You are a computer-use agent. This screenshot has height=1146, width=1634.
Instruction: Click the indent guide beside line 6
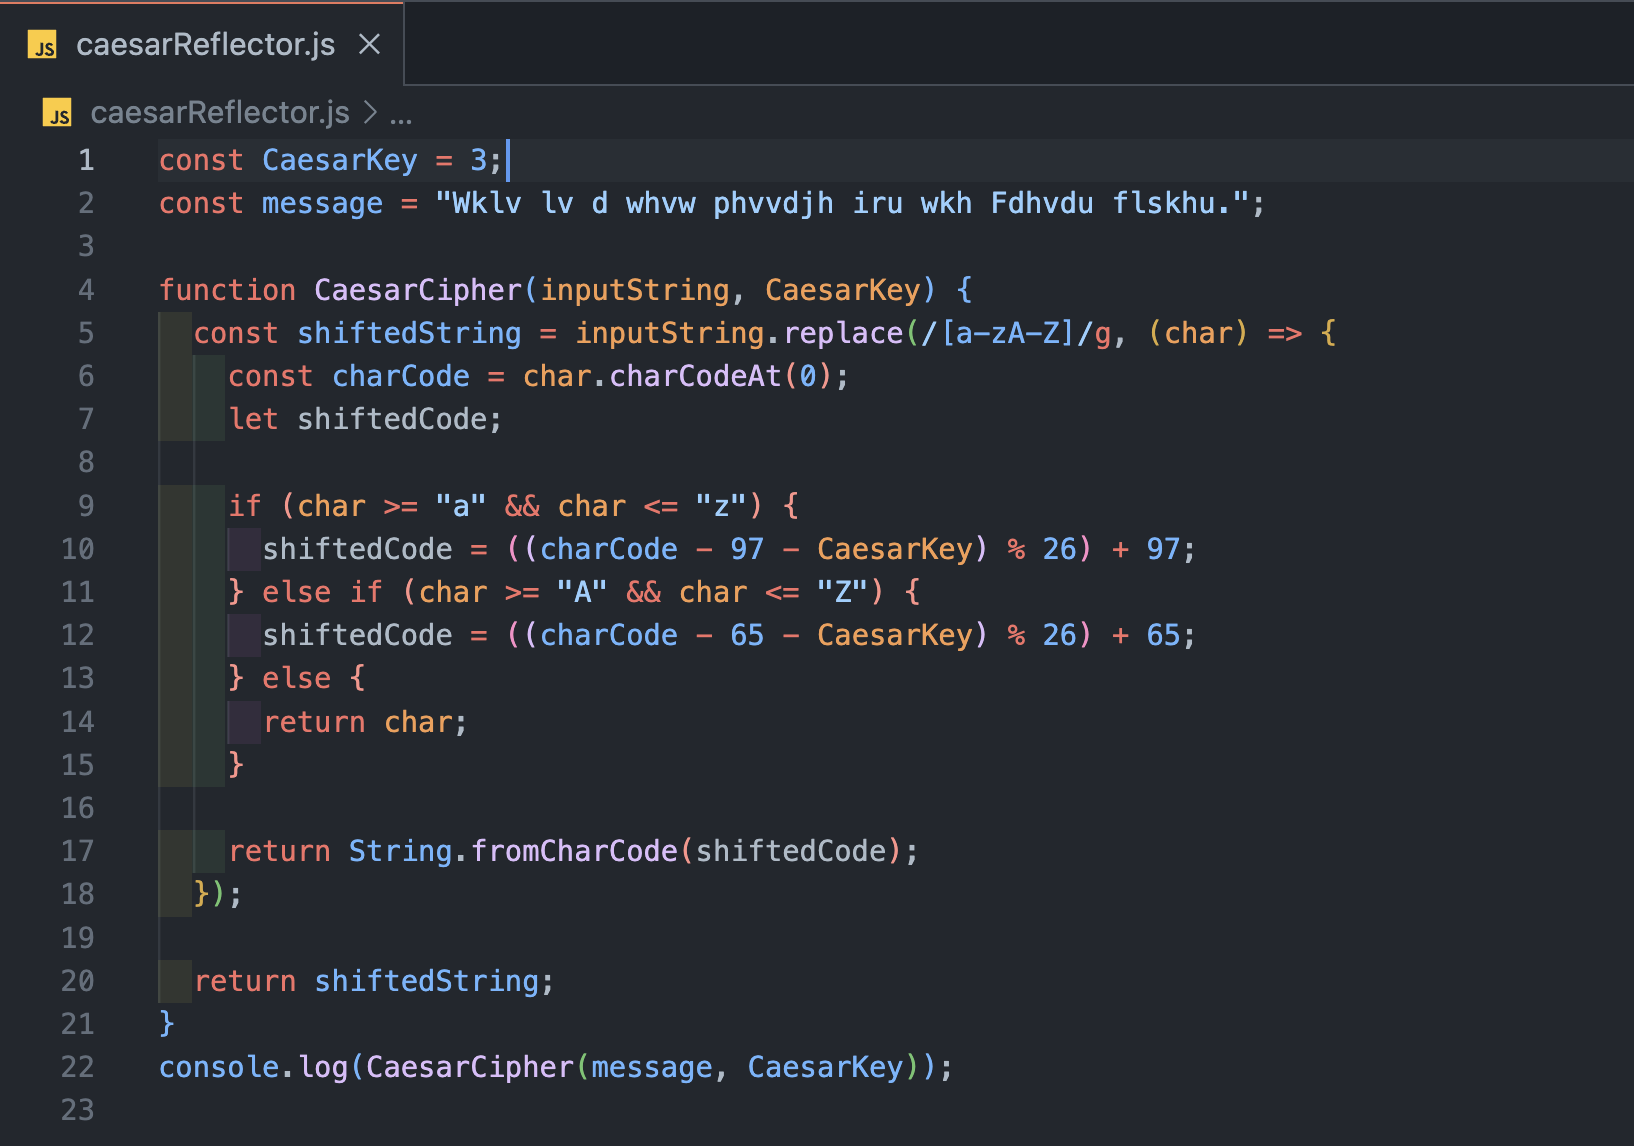click(192, 376)
